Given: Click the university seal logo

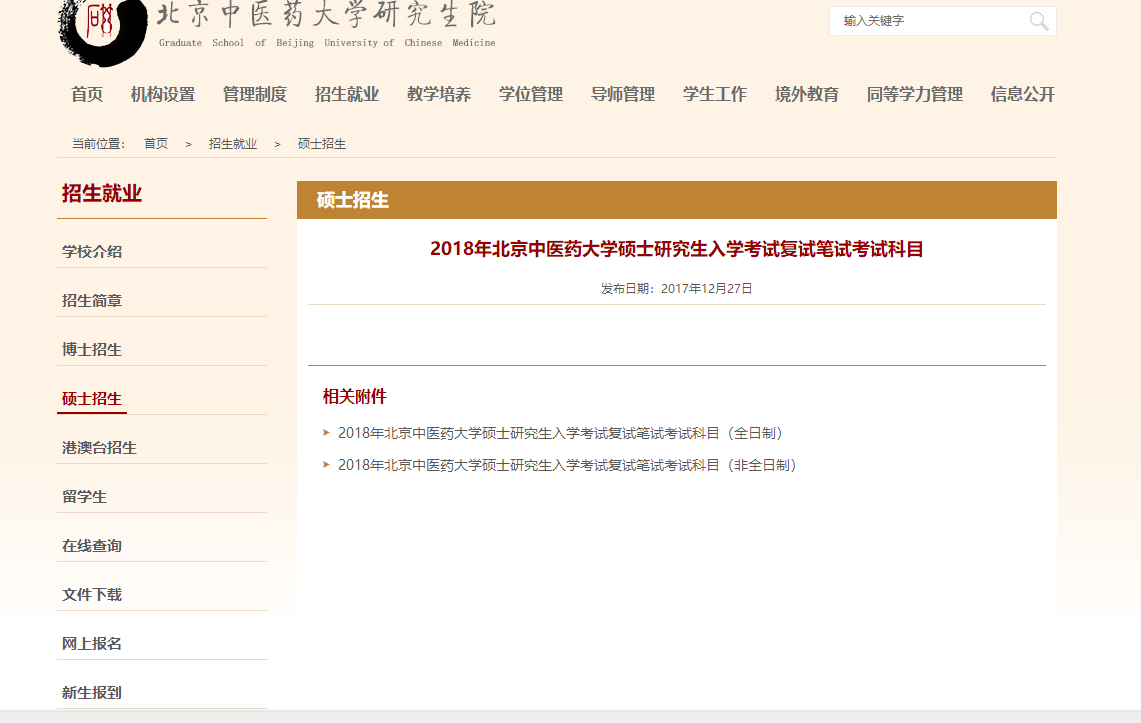Looking at the screenshot, I should 102,28.
